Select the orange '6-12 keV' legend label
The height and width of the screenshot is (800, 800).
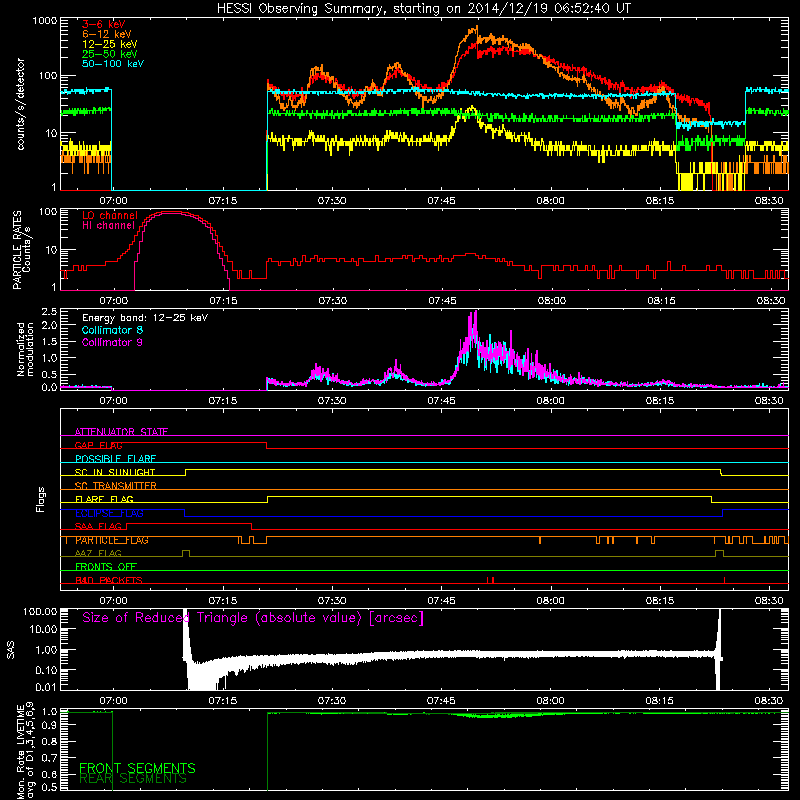click(107, 34)
